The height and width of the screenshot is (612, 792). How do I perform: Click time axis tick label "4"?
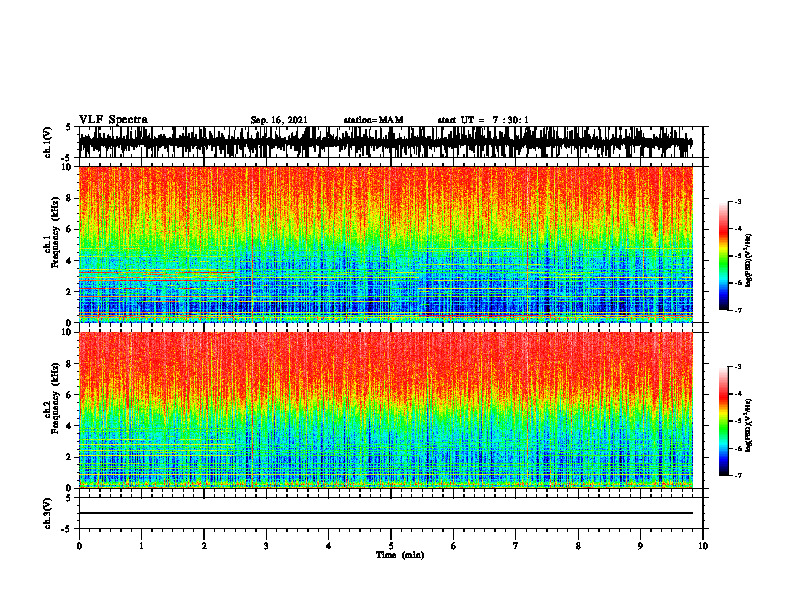click(x=329, y=546)
